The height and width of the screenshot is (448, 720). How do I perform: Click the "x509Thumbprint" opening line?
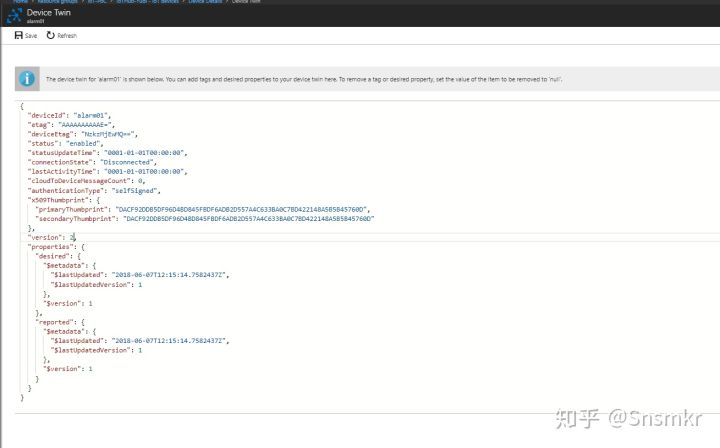[64, 200]
